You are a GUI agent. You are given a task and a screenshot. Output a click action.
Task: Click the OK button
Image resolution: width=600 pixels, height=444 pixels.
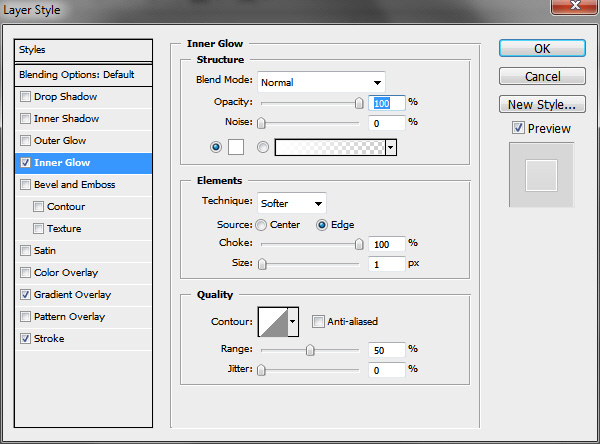click(542, 49)
